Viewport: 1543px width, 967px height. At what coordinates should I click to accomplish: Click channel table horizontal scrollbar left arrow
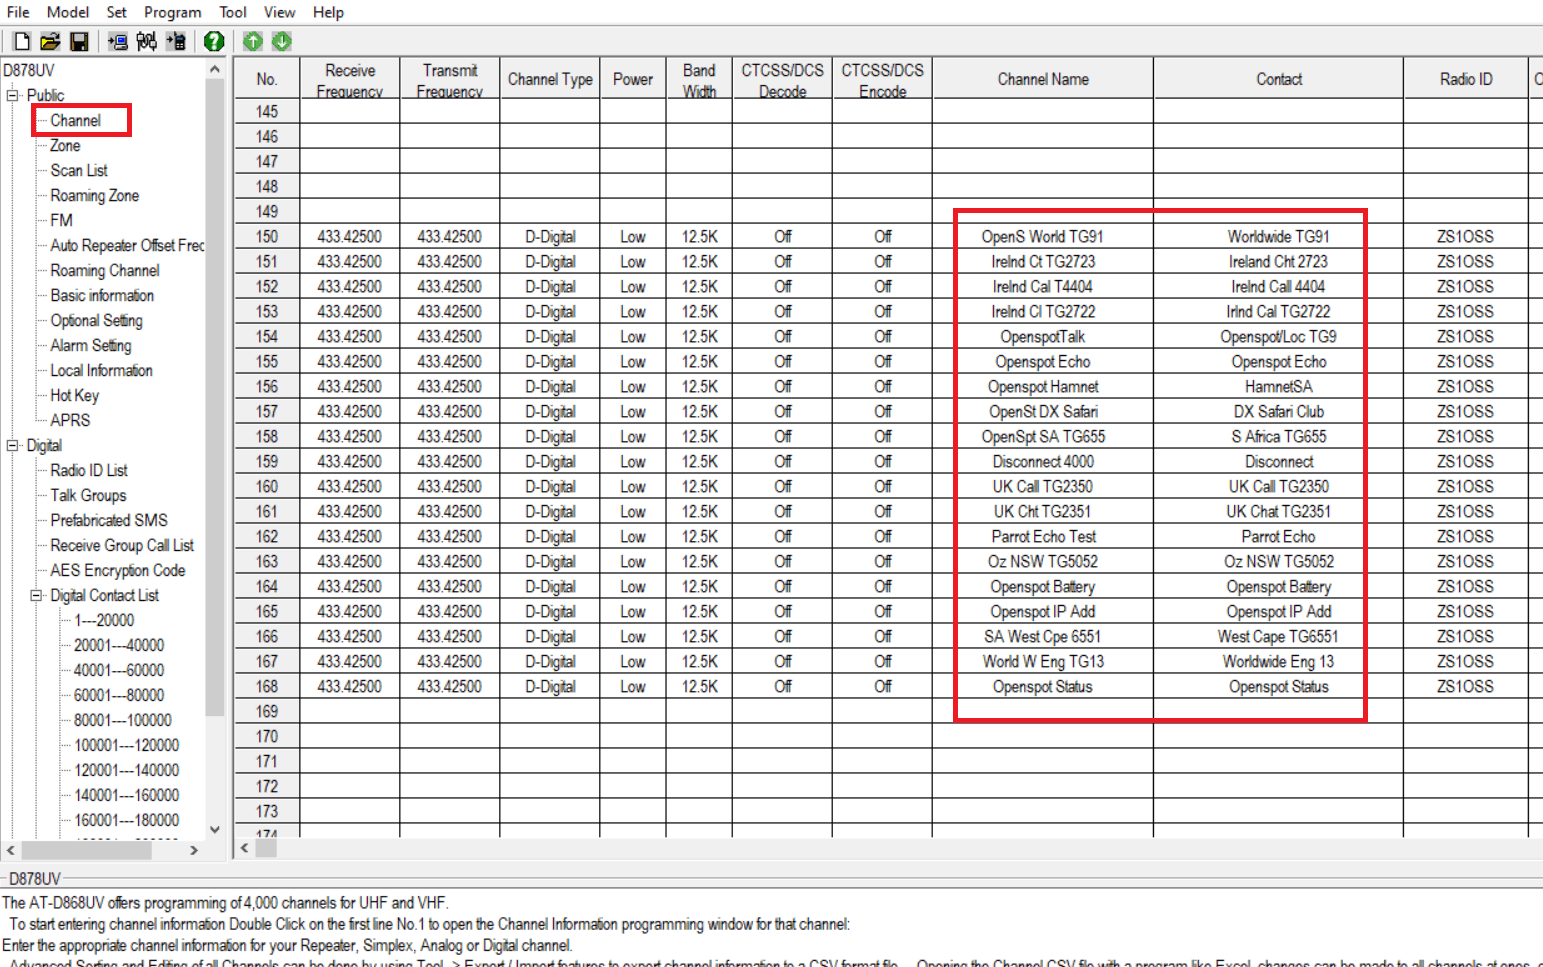(244, 848)
